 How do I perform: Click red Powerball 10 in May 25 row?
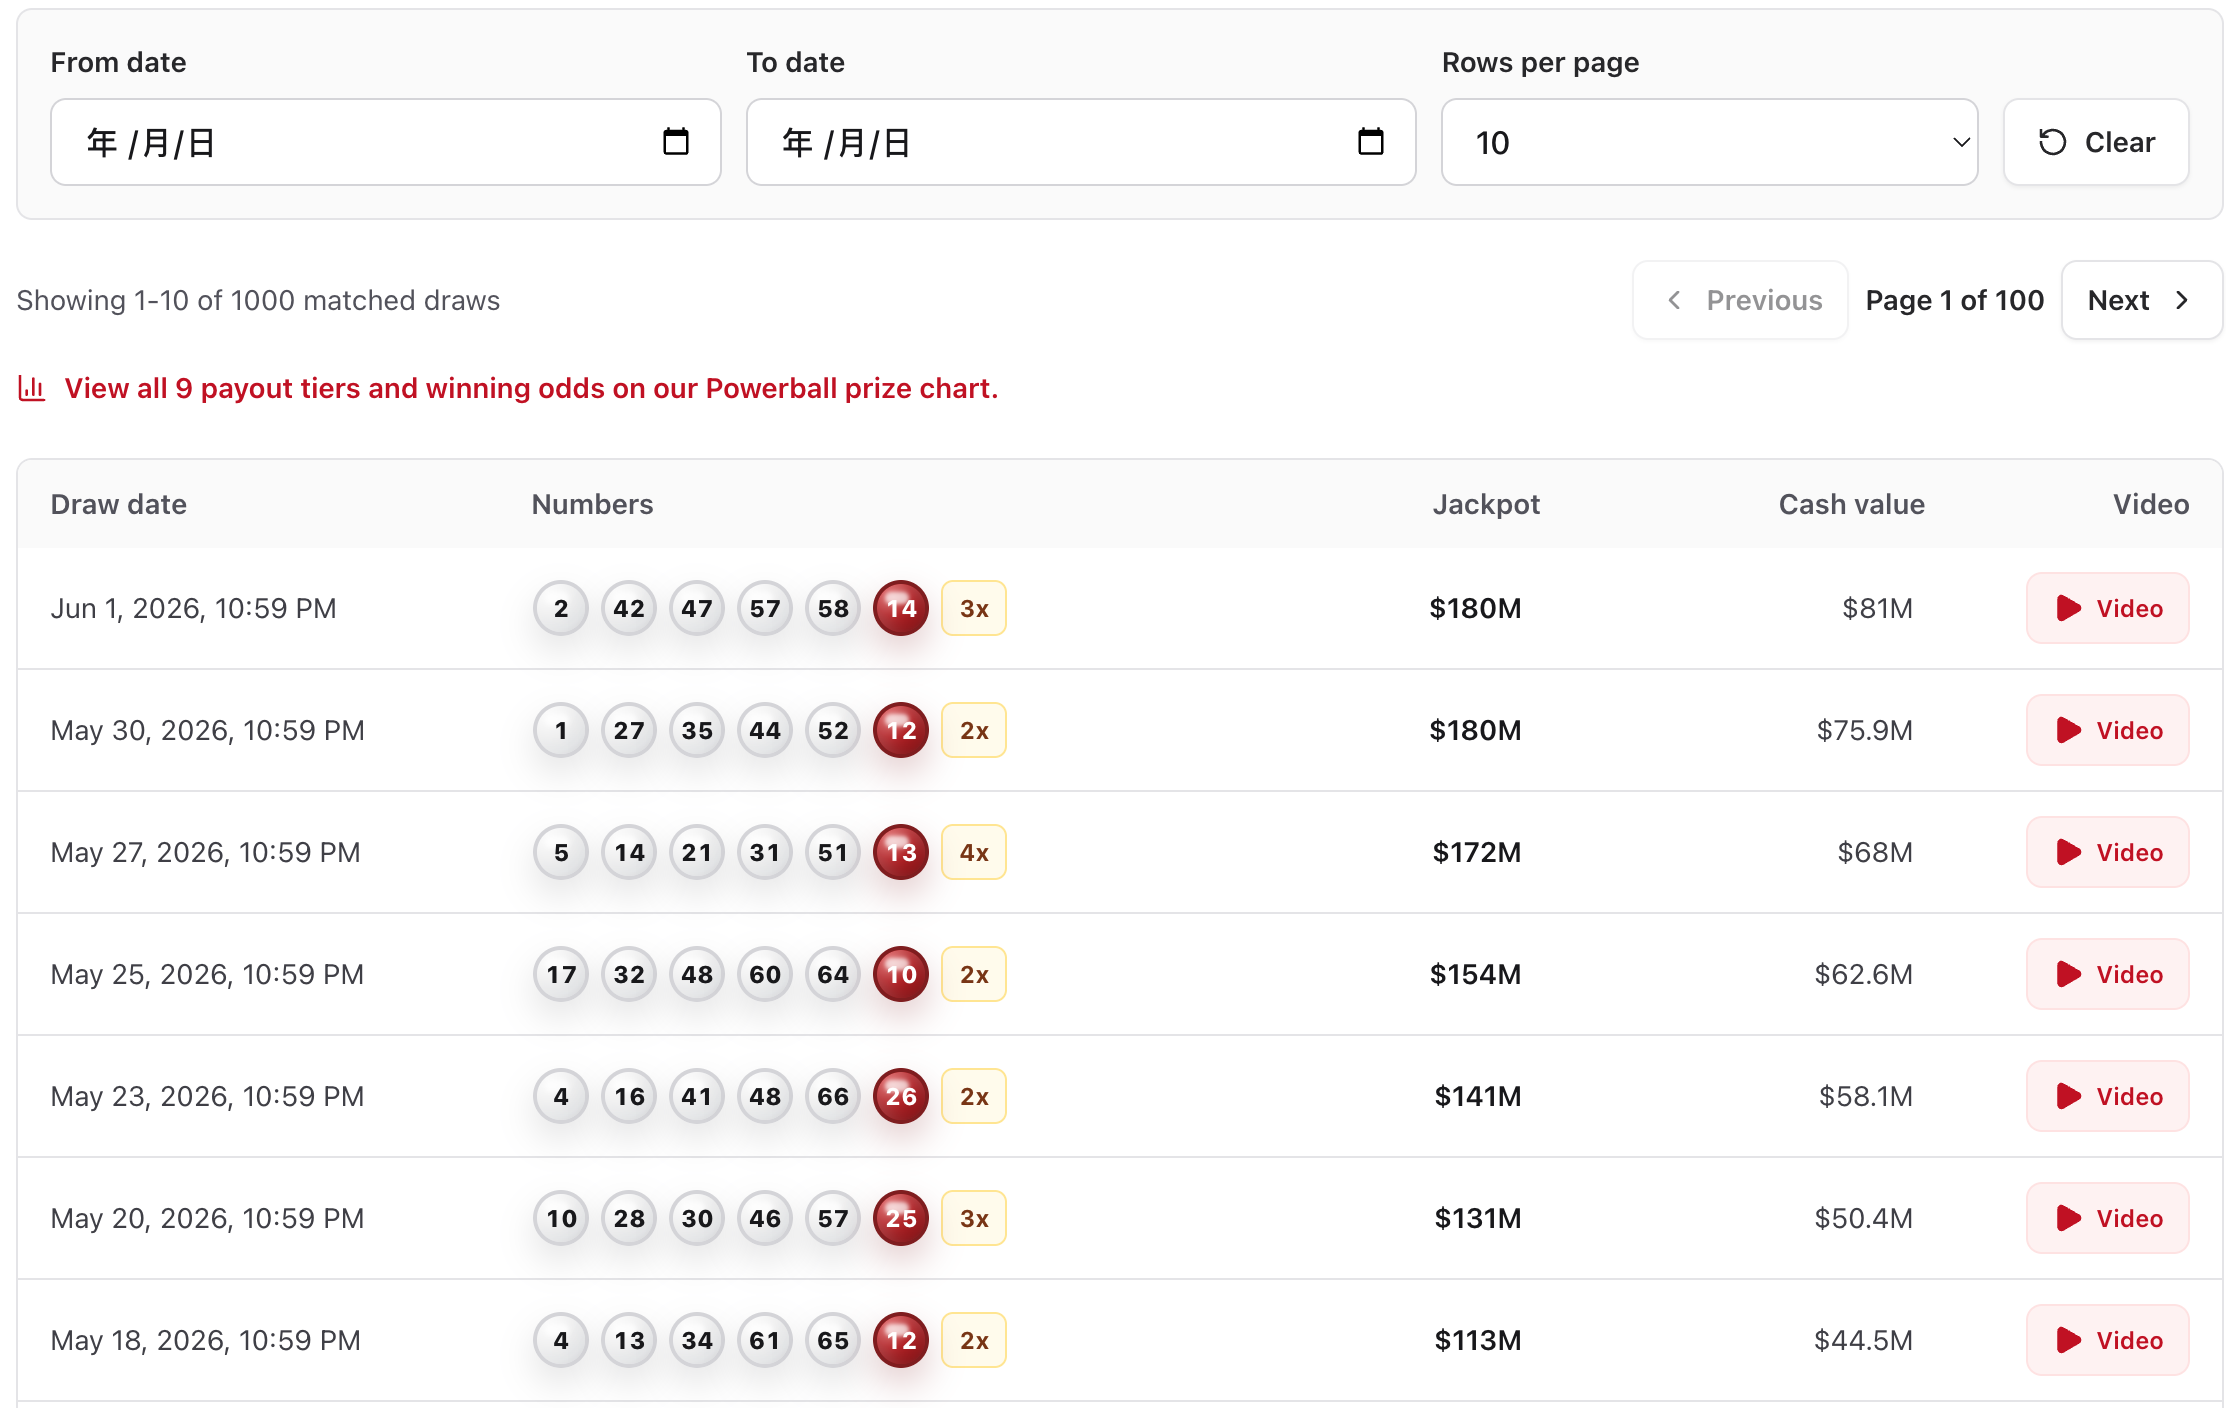click(x=901, y=974)
